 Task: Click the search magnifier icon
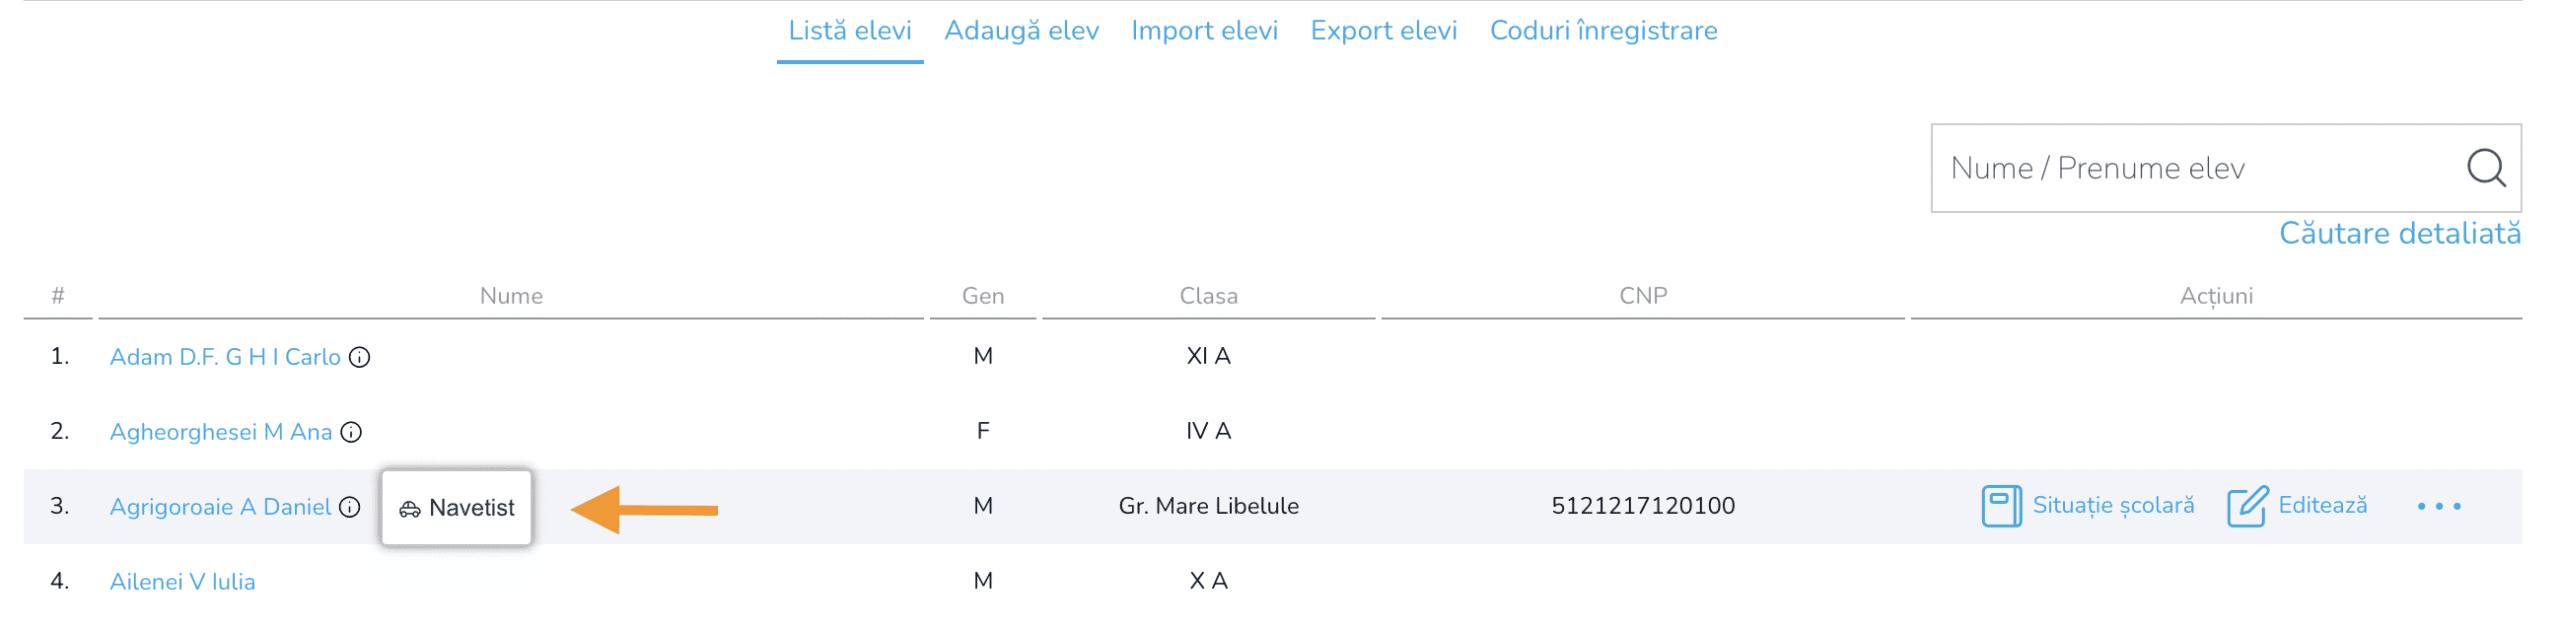(x=2484, y=168)
